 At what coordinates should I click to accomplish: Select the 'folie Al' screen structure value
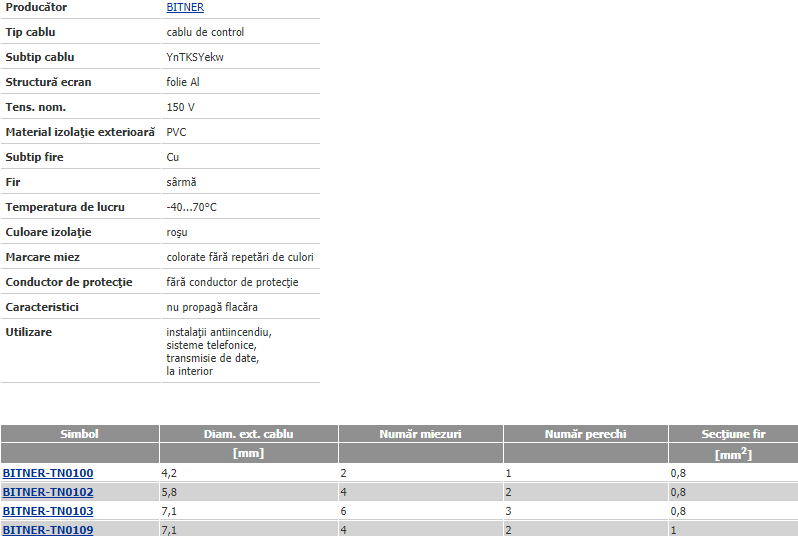pyautogui.click(x=183, y=82)
